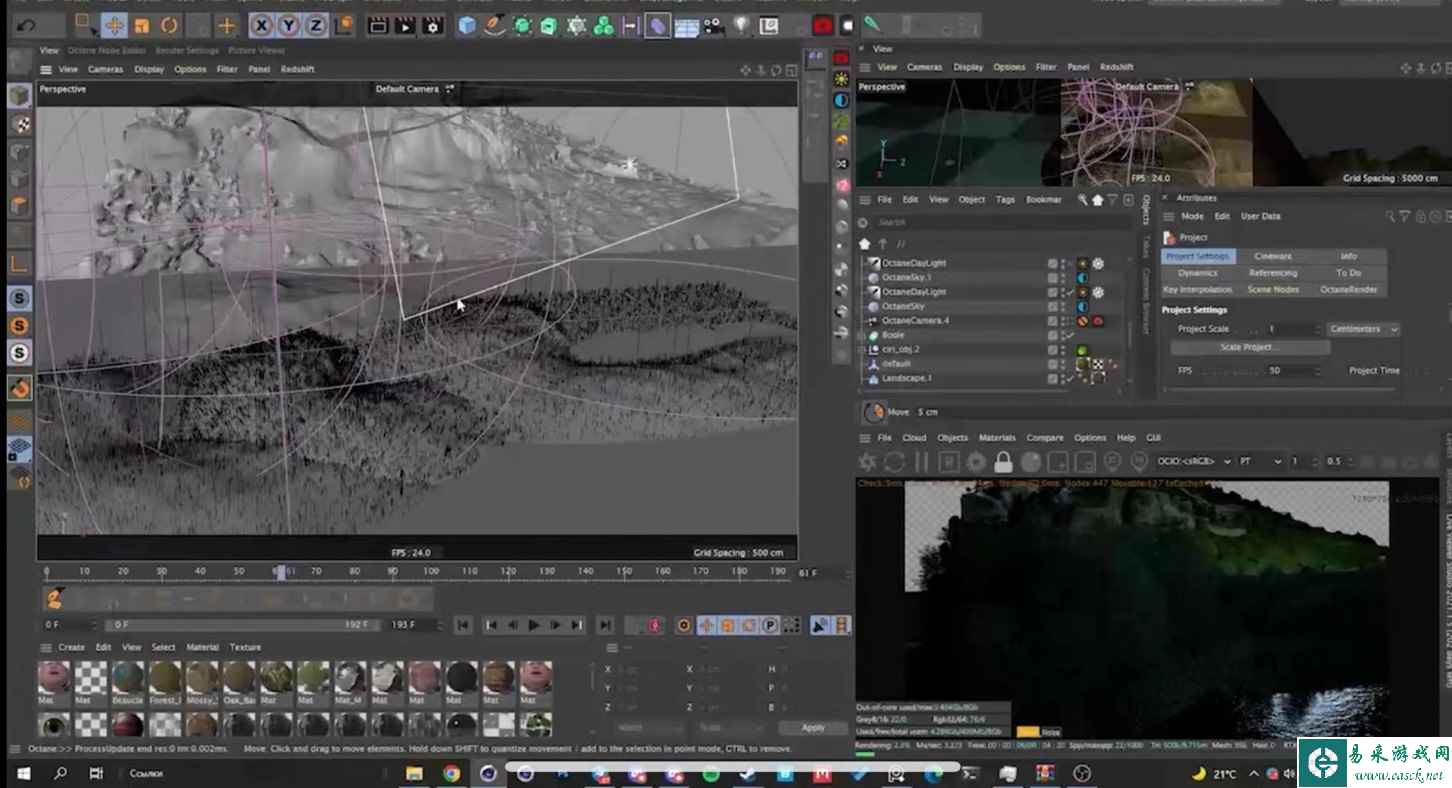Add a camera object from toolbar
Viewport: 1452px width, 788px height.
coord(714,25)
